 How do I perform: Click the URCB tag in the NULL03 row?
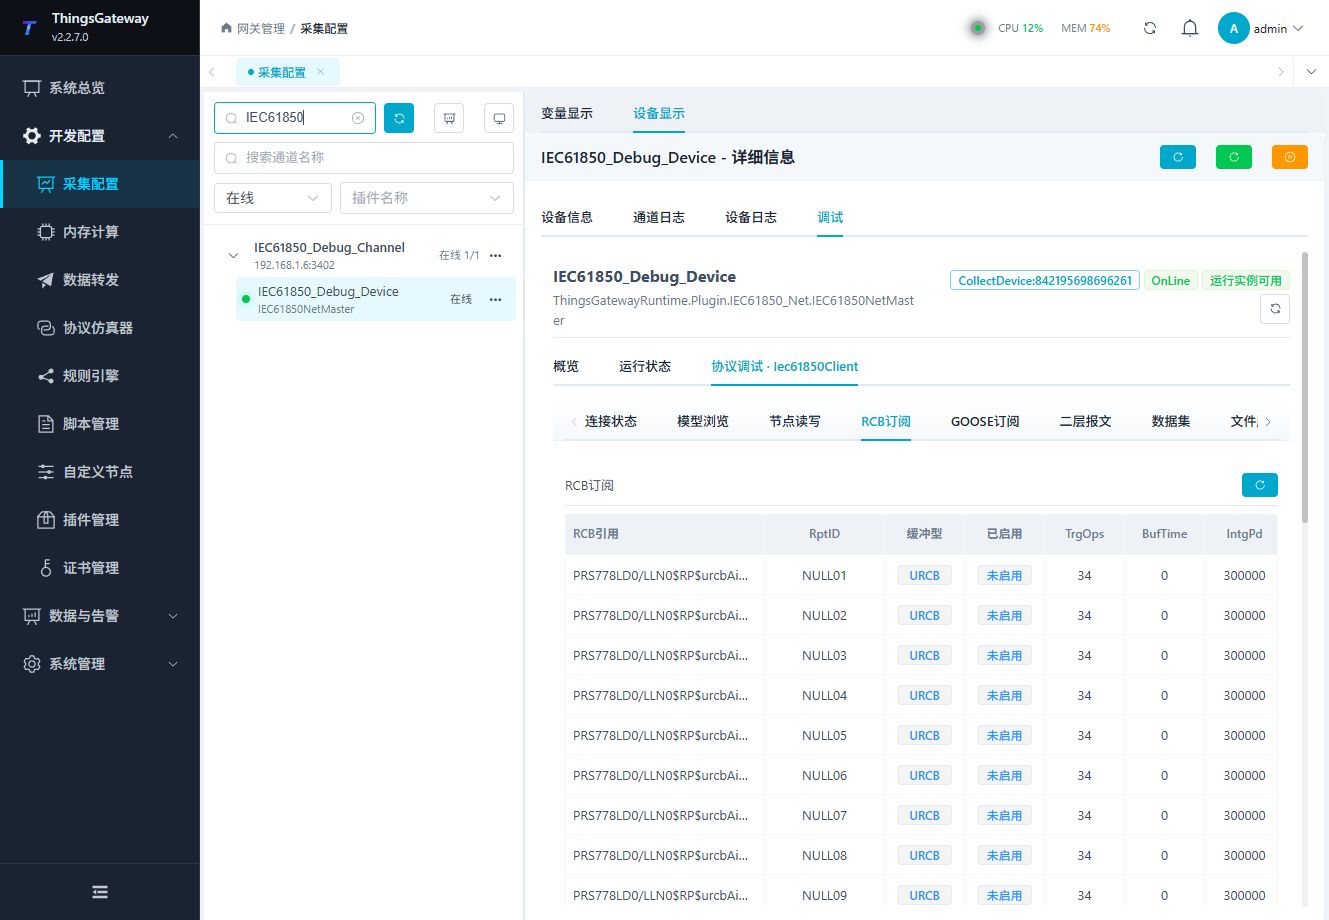(x=925, y=656)
